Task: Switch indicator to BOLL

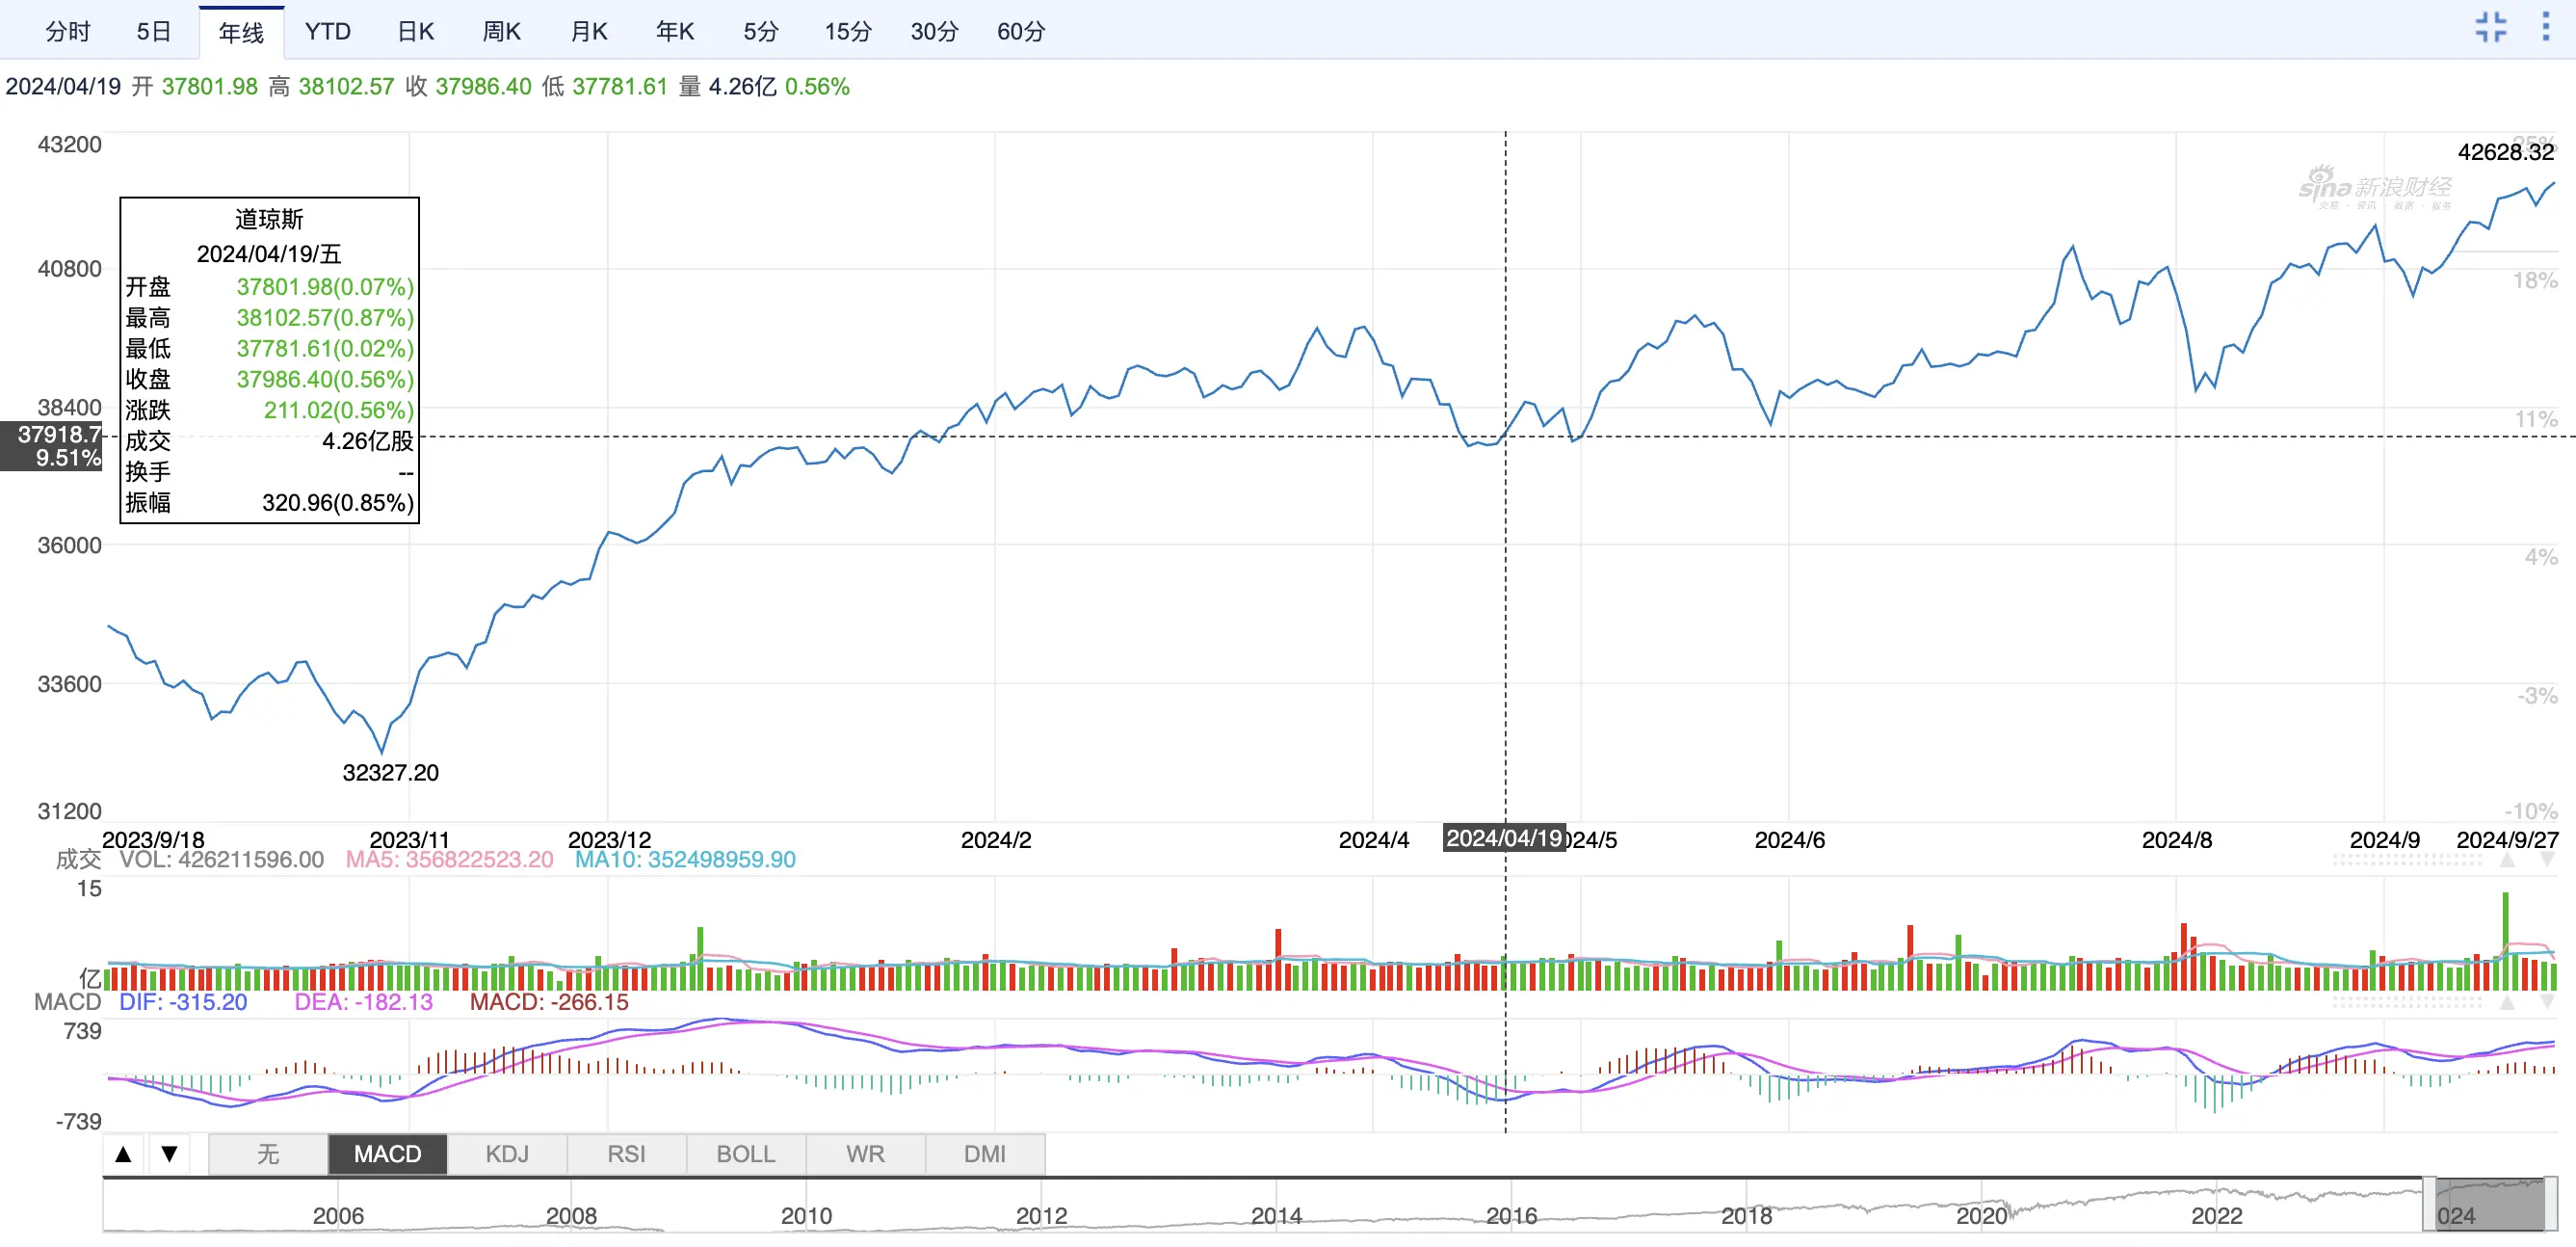Action: click(x=746, y=1155)
